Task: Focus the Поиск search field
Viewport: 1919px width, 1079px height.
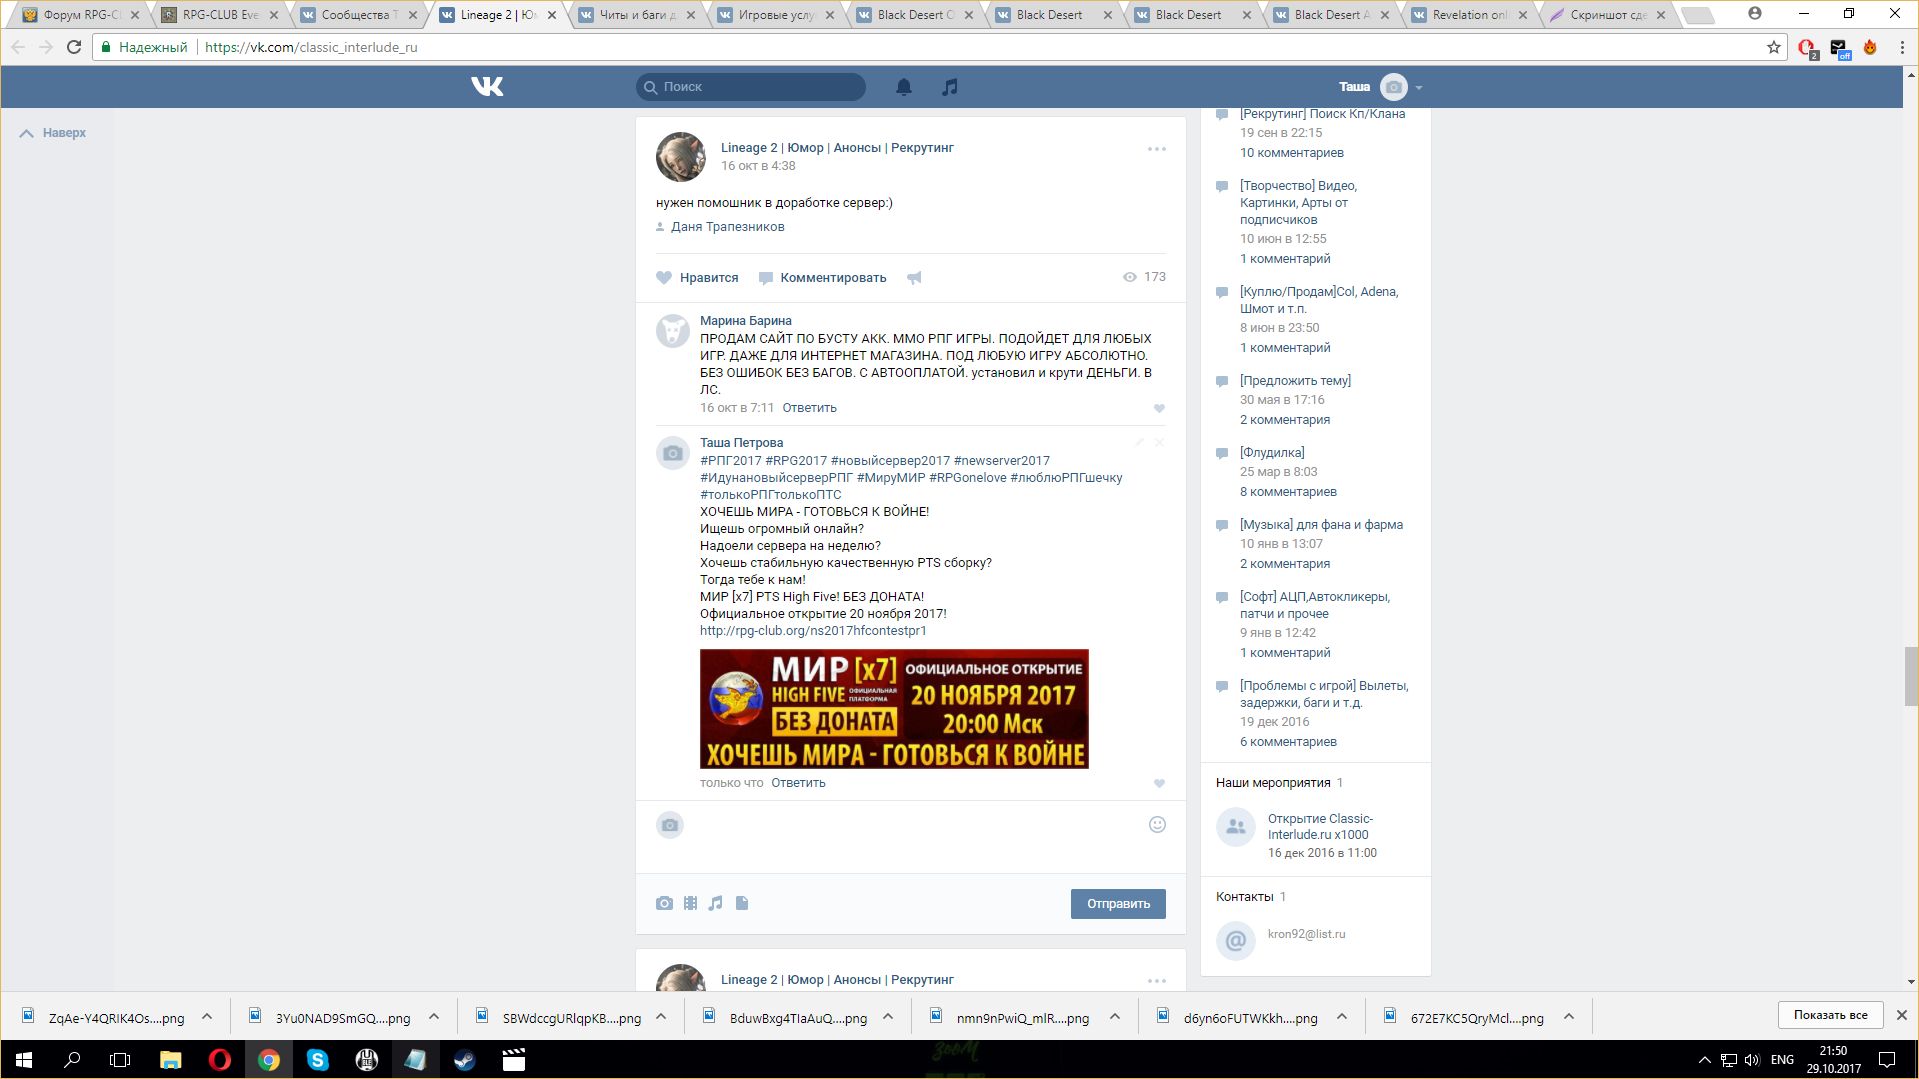Action: [751, 87]
